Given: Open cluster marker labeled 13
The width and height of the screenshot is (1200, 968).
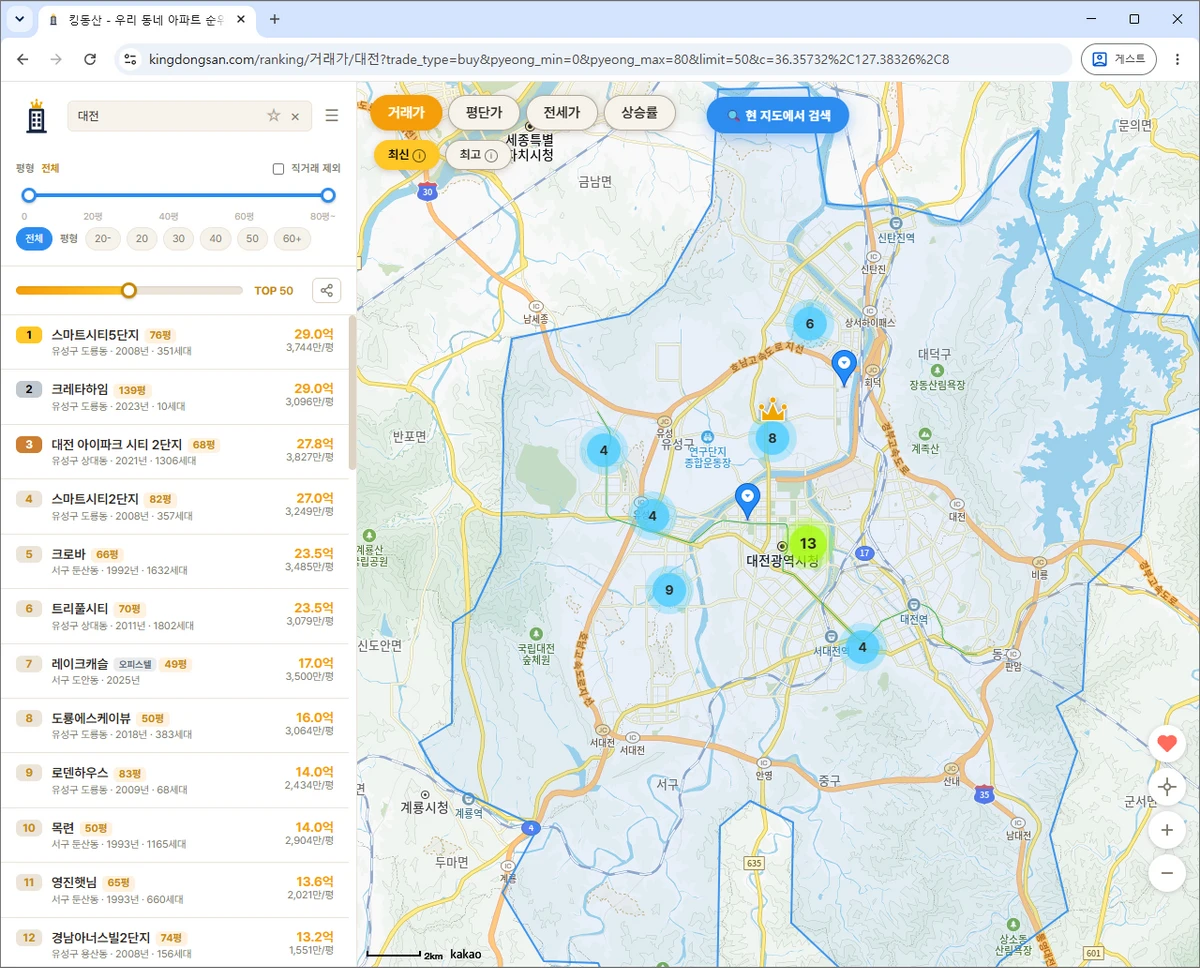Looking at the screenshot, I should 808,544.
